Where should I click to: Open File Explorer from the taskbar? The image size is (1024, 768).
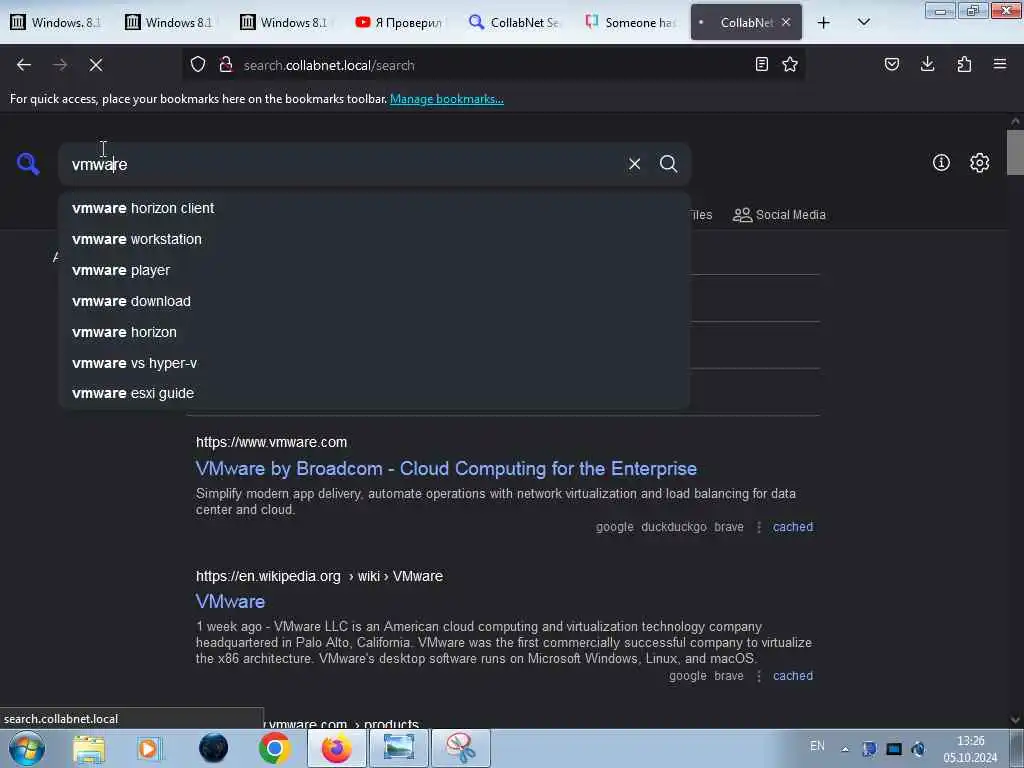click(x=89, y=748)
